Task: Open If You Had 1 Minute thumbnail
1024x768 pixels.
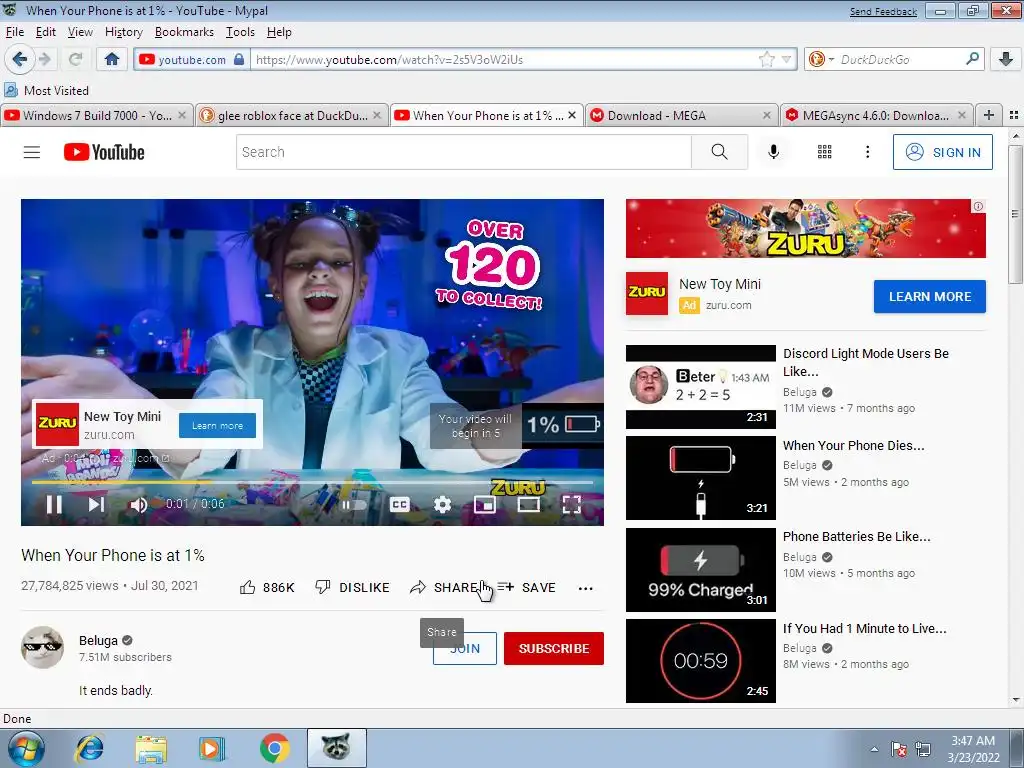Action: click(701, 661)
